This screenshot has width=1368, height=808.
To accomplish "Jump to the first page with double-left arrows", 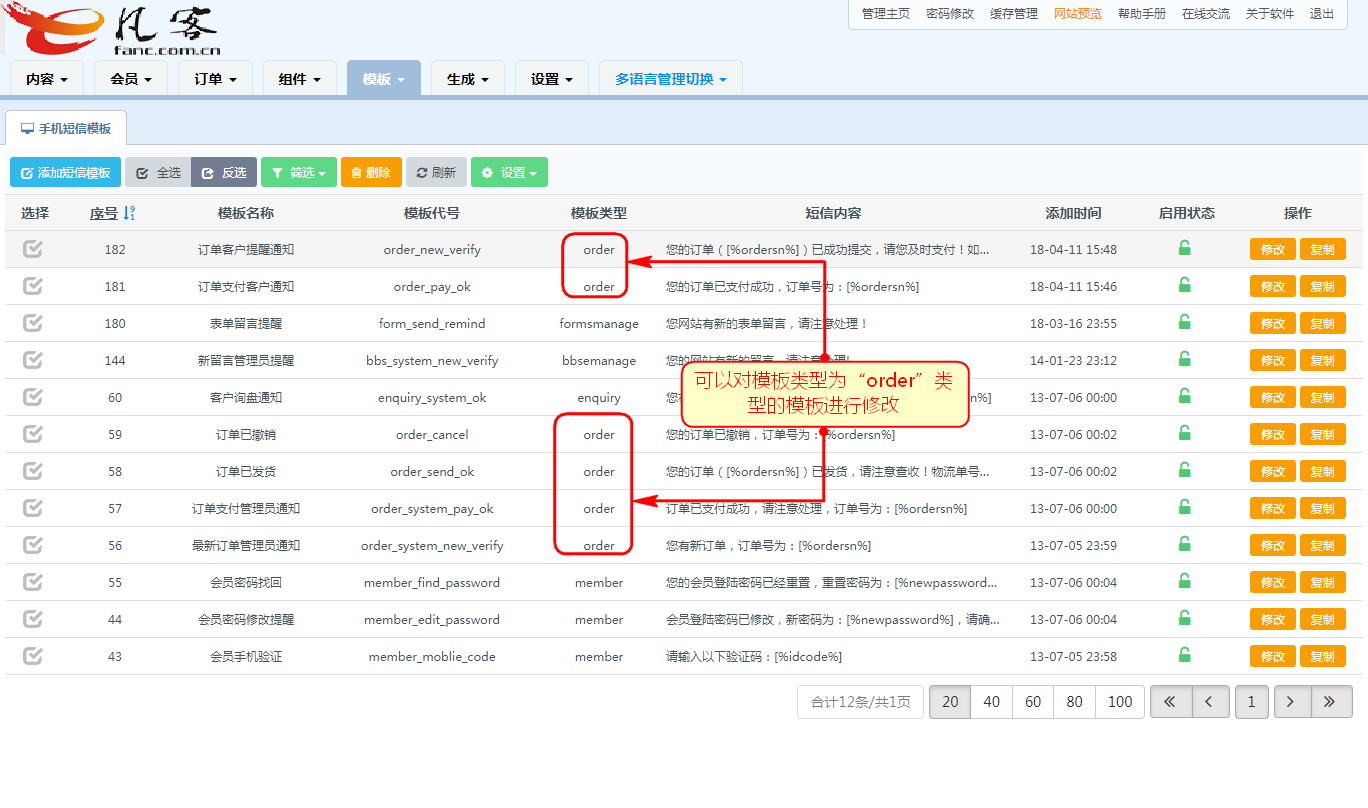I will point(1170,702).
